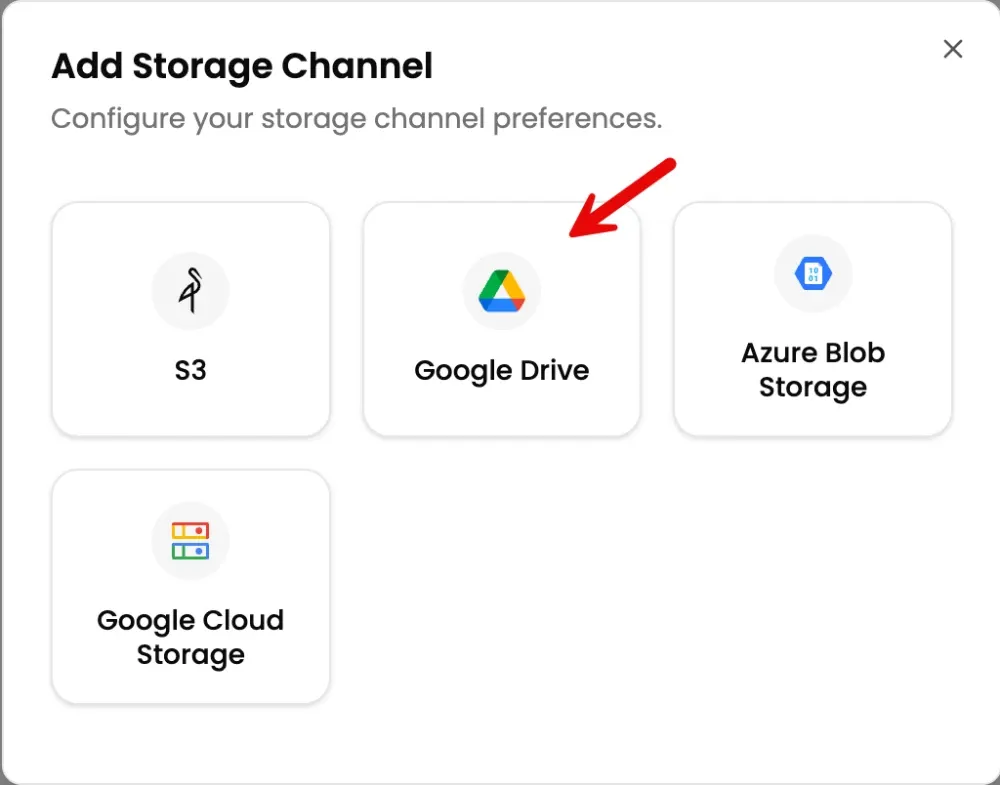
Task: Click the Google Drive triangle logo
Action: (502, 291)
